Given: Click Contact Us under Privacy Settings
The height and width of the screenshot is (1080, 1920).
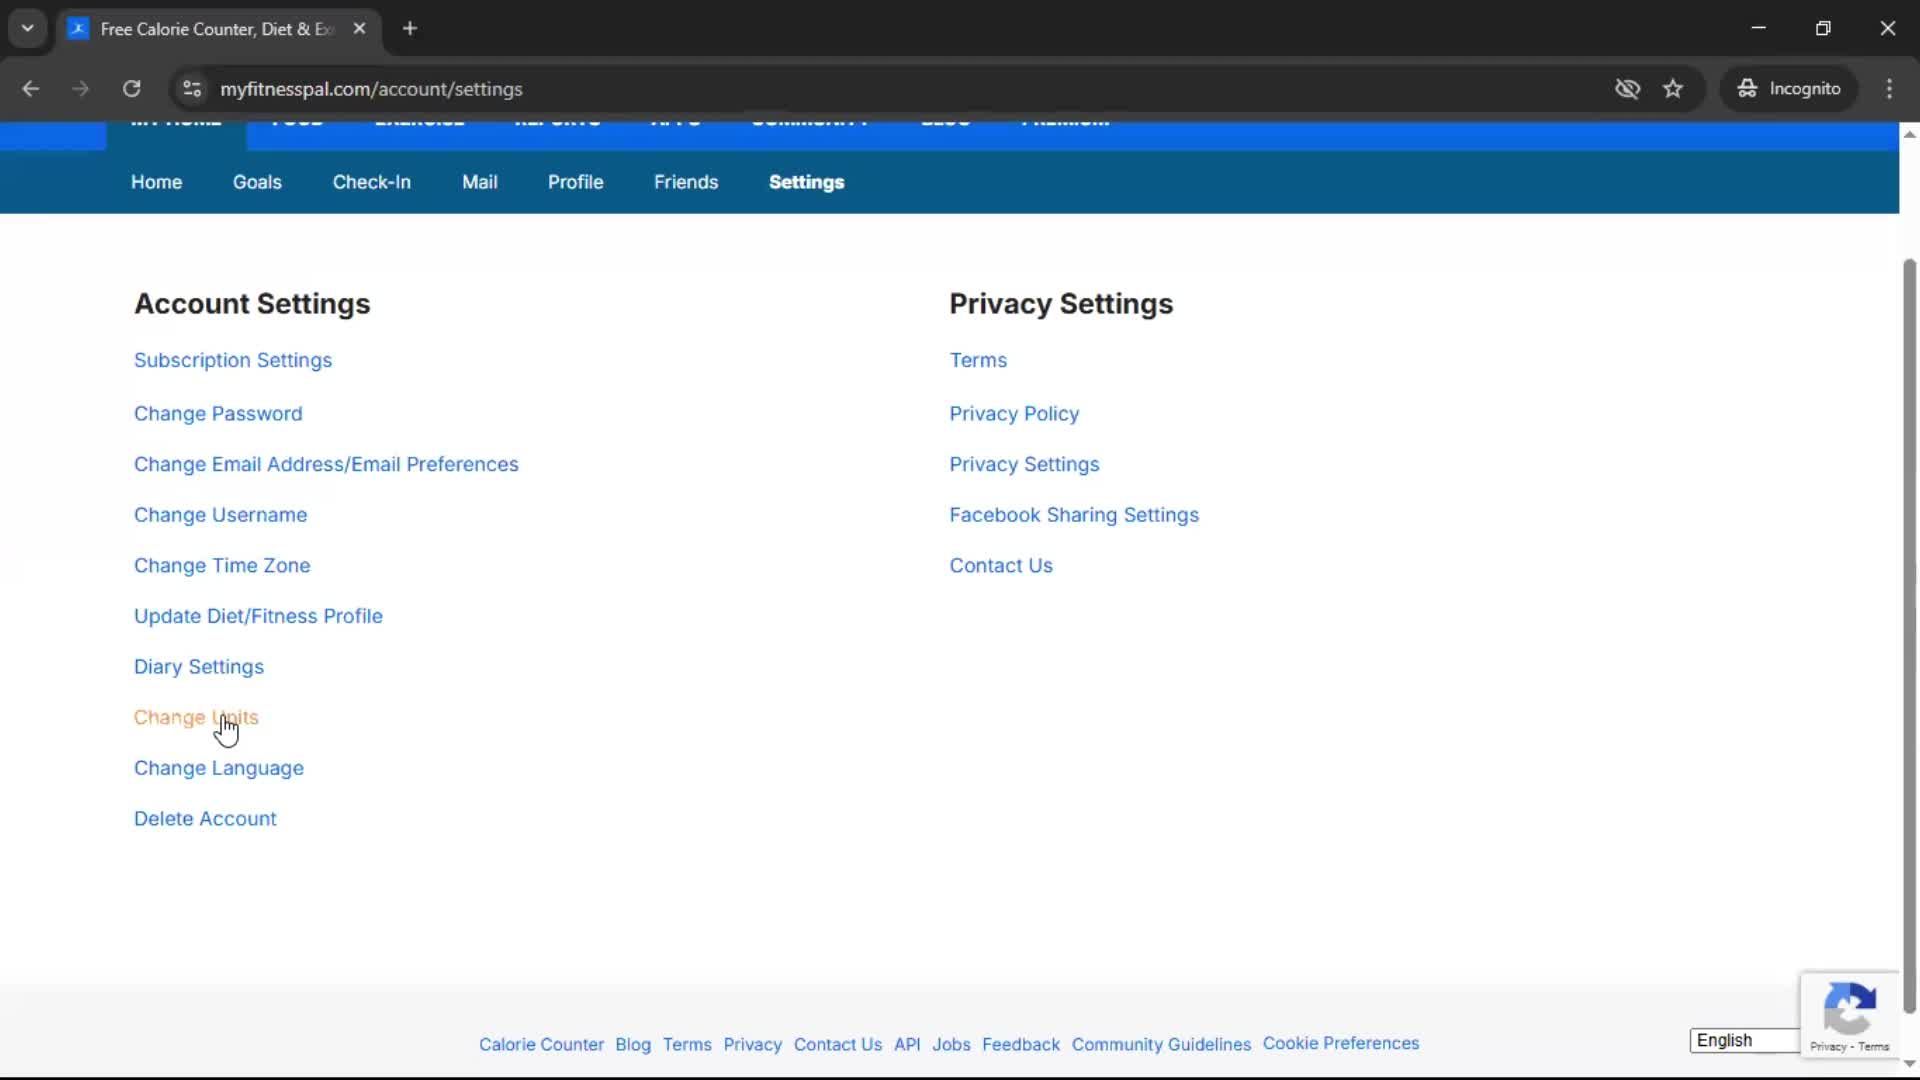Looking at the screenshot, I should point(1001,566).
